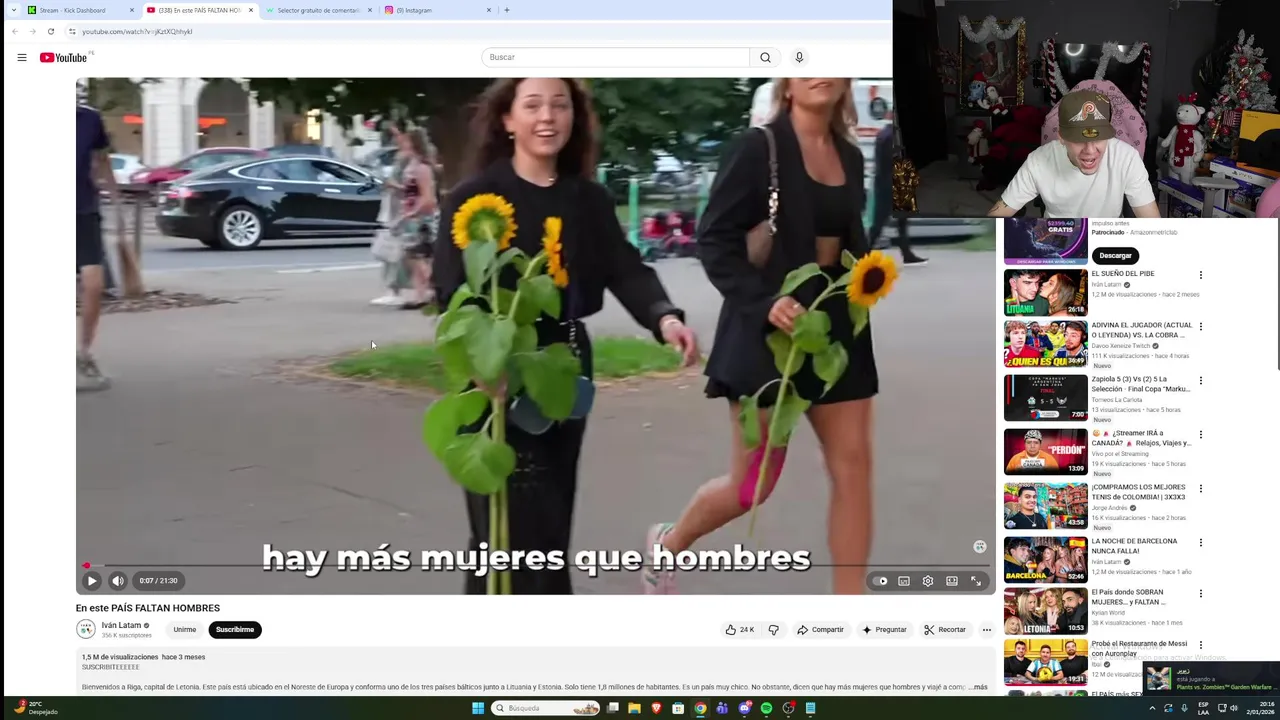The width and height of the screenshot is (1280, 720).
Task: Open Spotify from the taskbar
Action: point(766,709)
